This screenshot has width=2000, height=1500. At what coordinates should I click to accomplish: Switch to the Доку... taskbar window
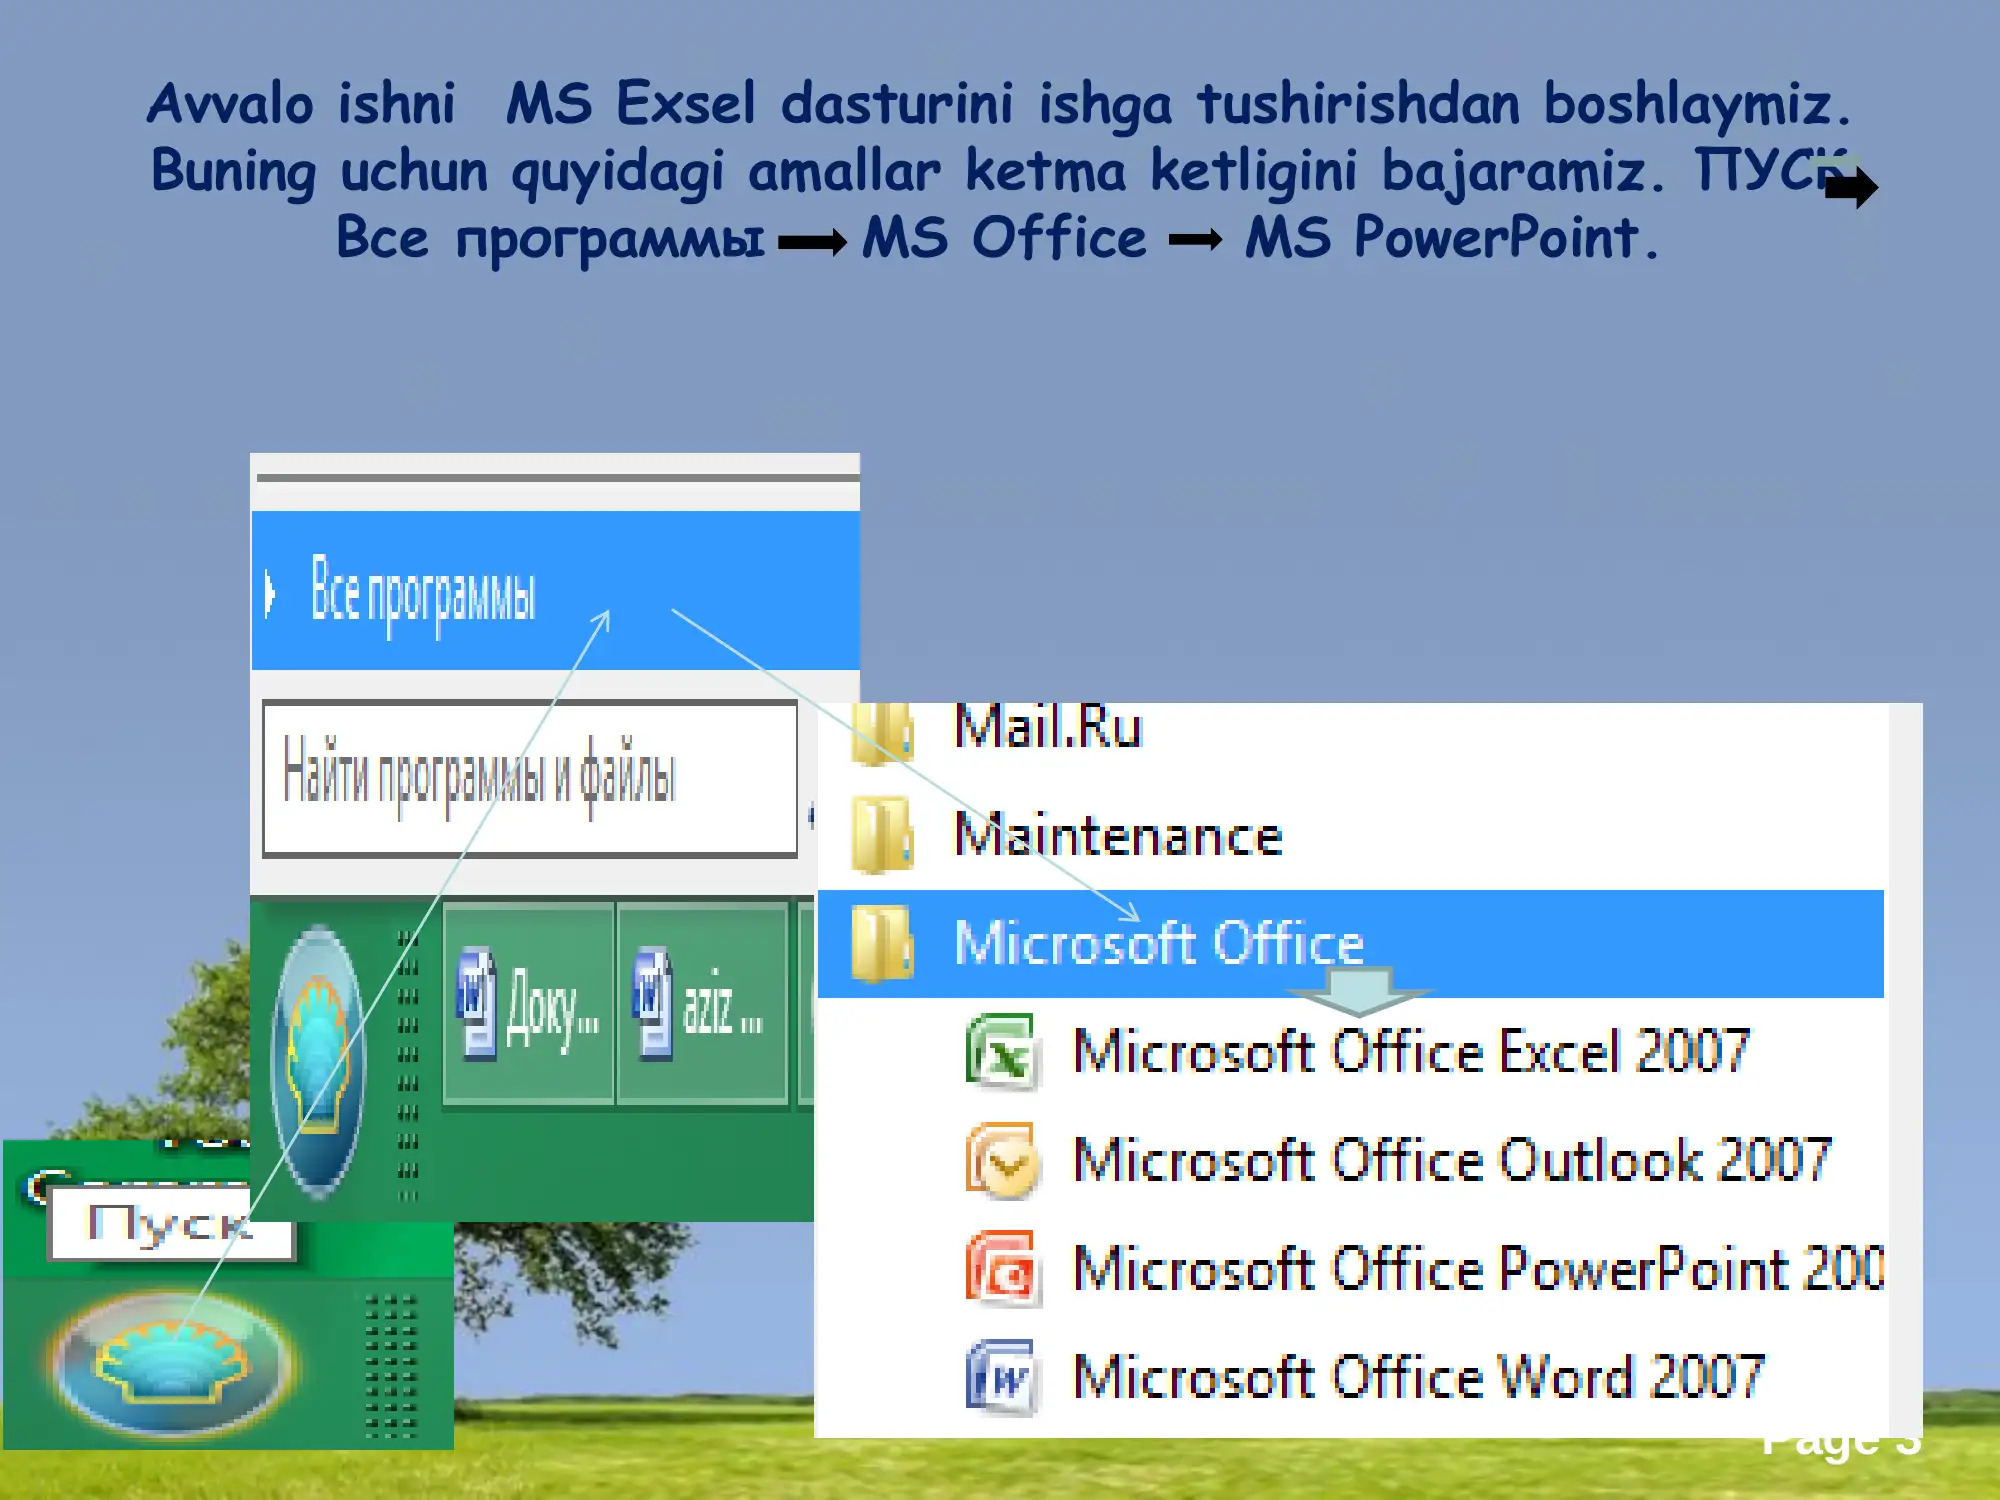click(528, 1004)
